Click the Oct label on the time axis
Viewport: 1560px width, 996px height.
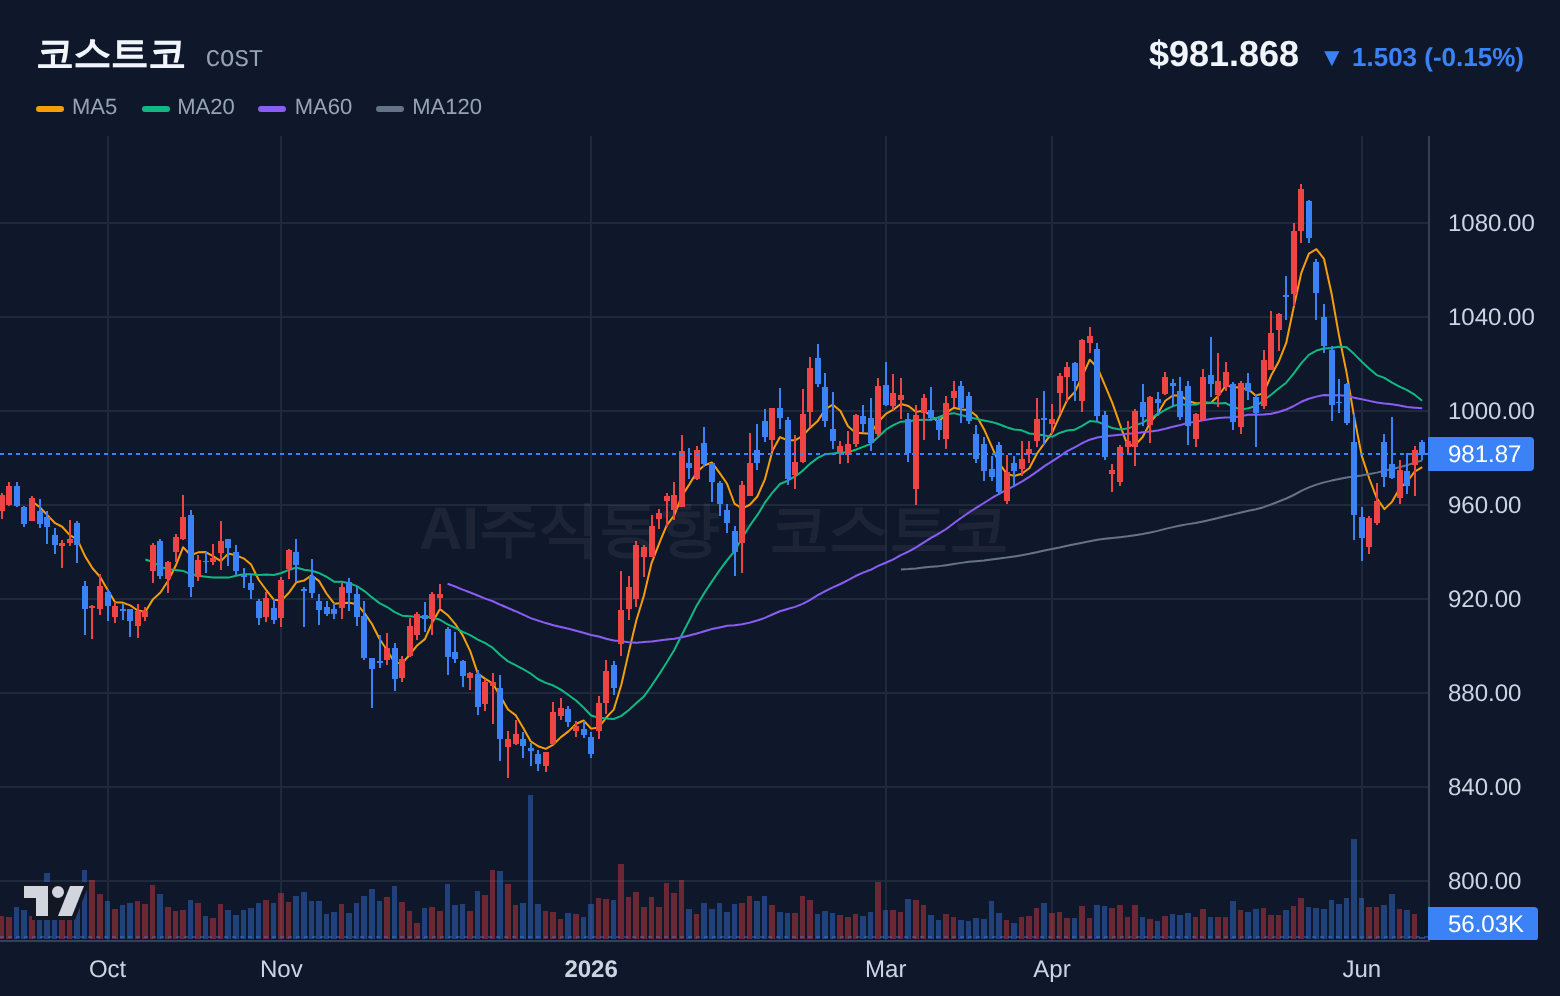[x=108, y=969]
